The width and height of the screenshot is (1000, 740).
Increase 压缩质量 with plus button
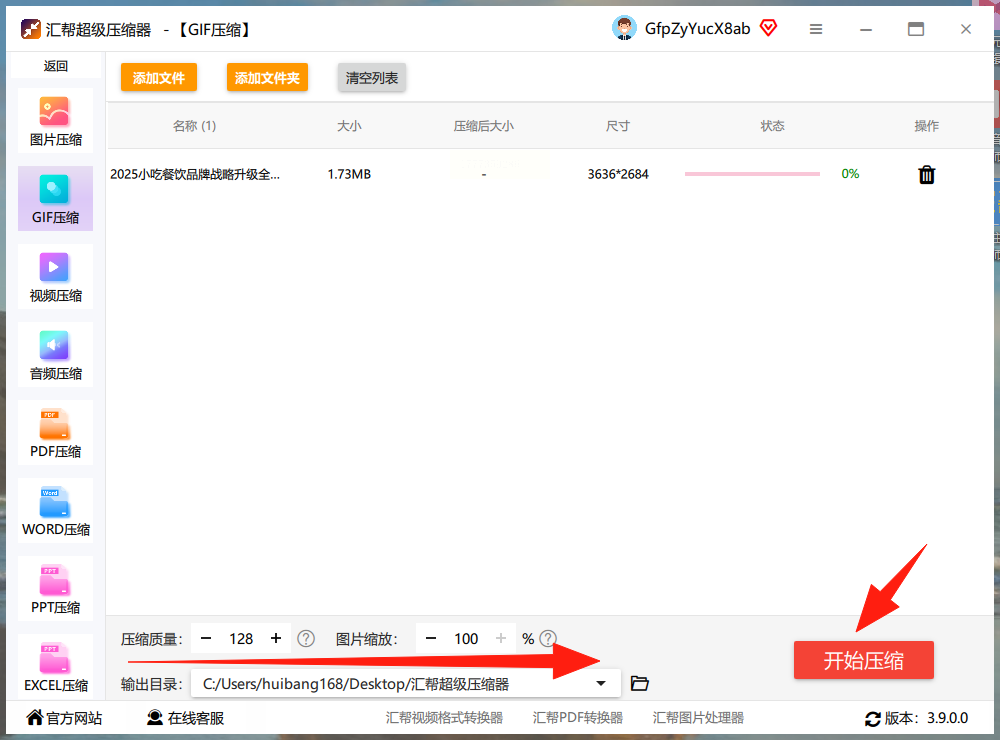tap(276, 639)
